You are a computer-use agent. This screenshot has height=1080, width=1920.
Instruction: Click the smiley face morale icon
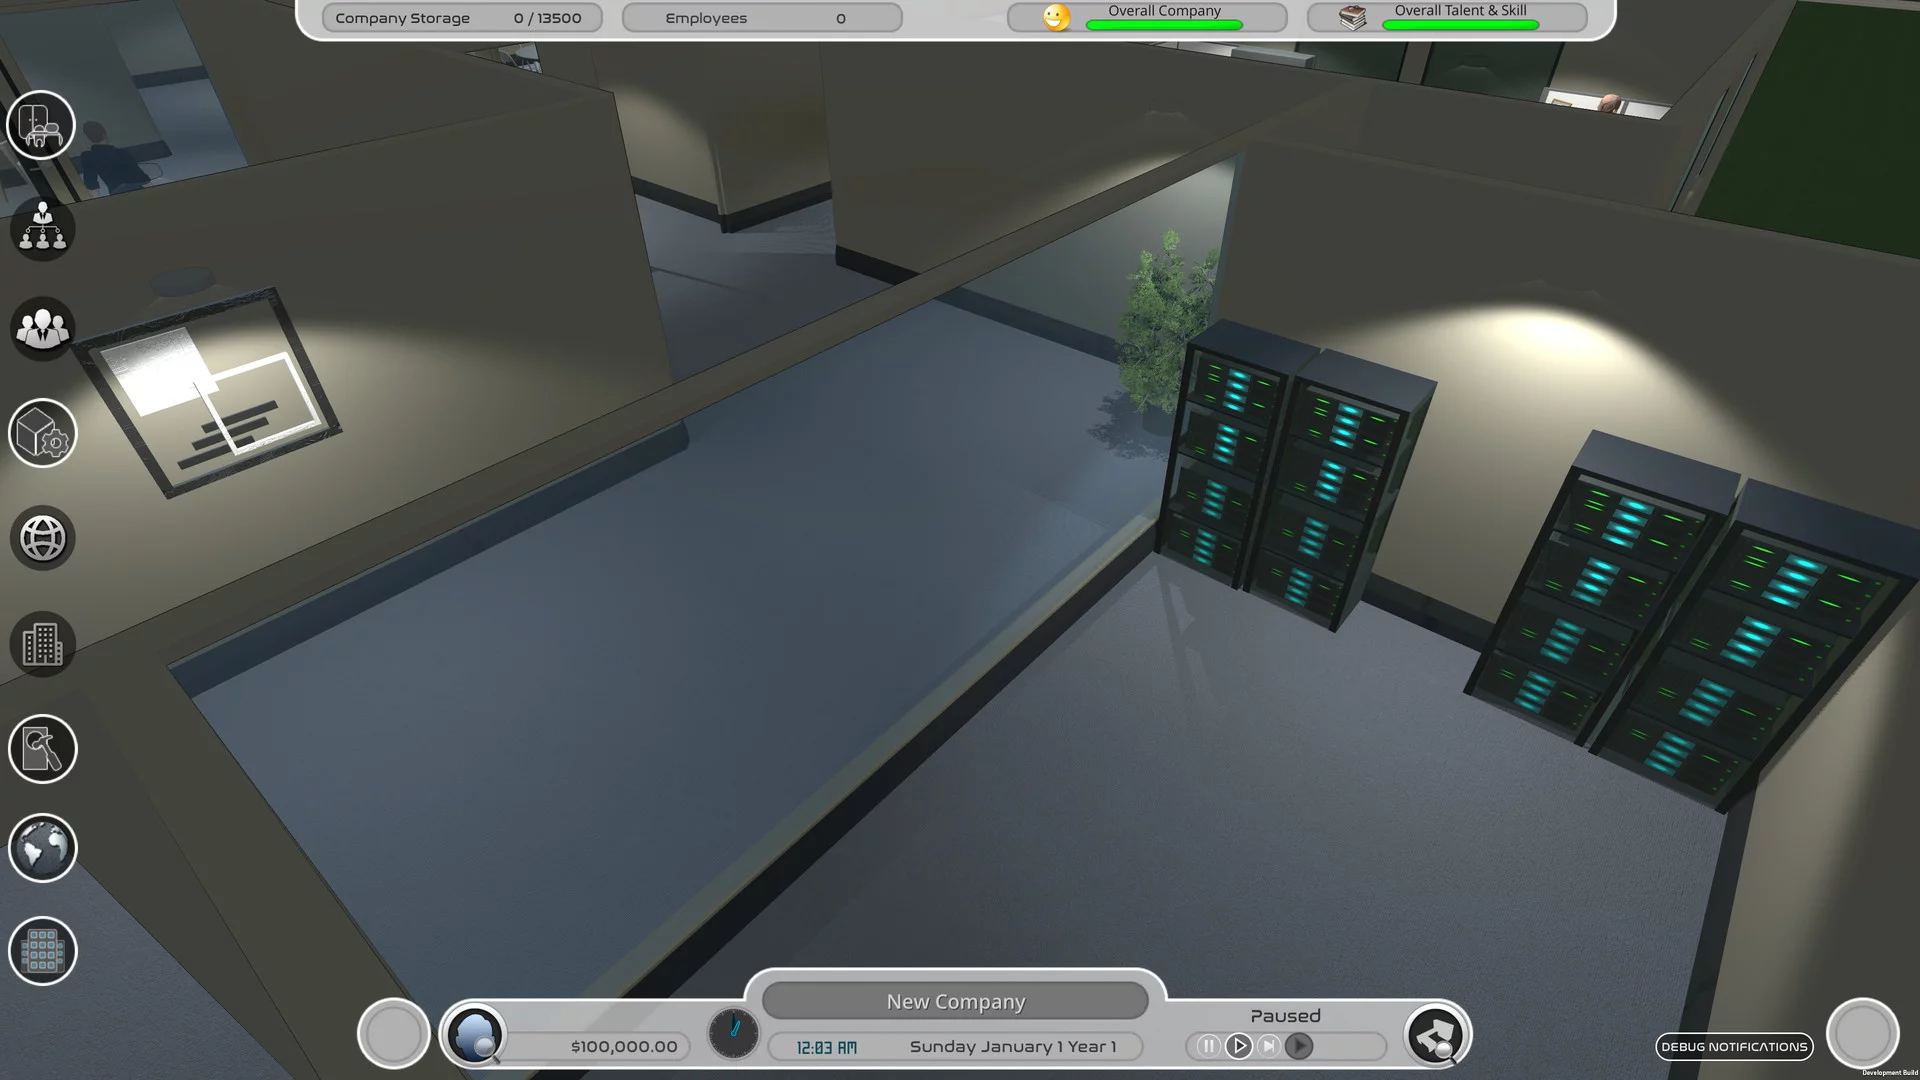(1056, 17)
